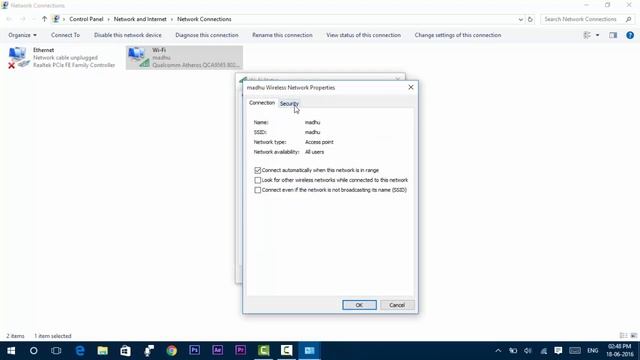Click the active Network Connections taskbar icon
The width and height of the screenshot is (640, 360).
click(x=310, y=350)
